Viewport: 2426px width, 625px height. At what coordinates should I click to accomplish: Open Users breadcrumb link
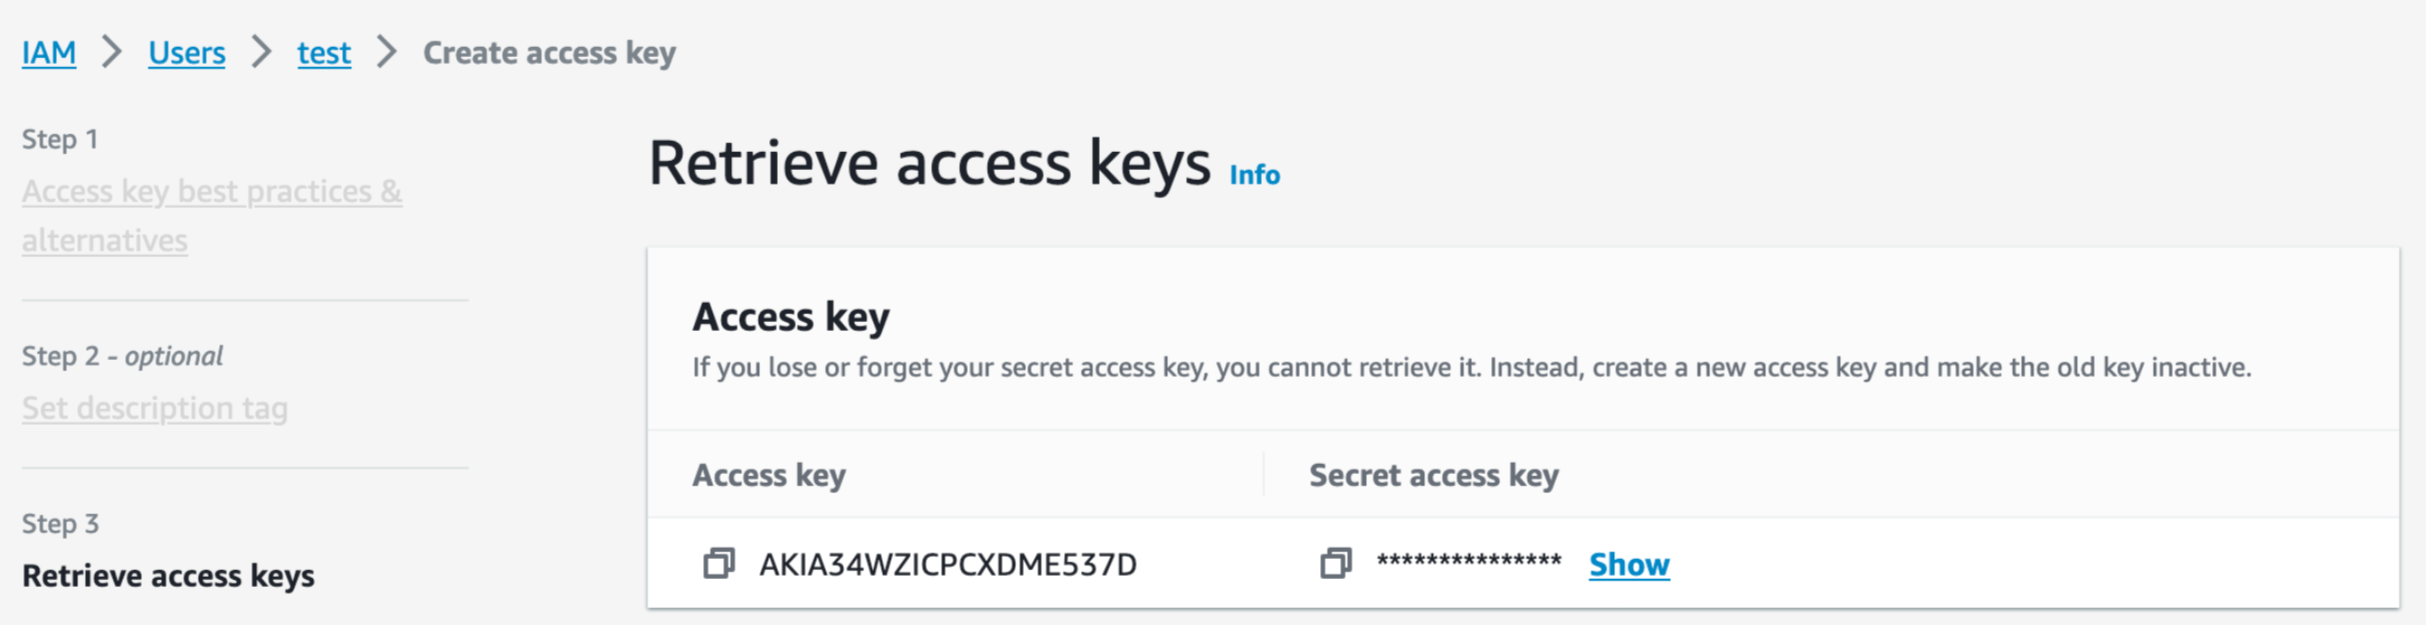186,52
